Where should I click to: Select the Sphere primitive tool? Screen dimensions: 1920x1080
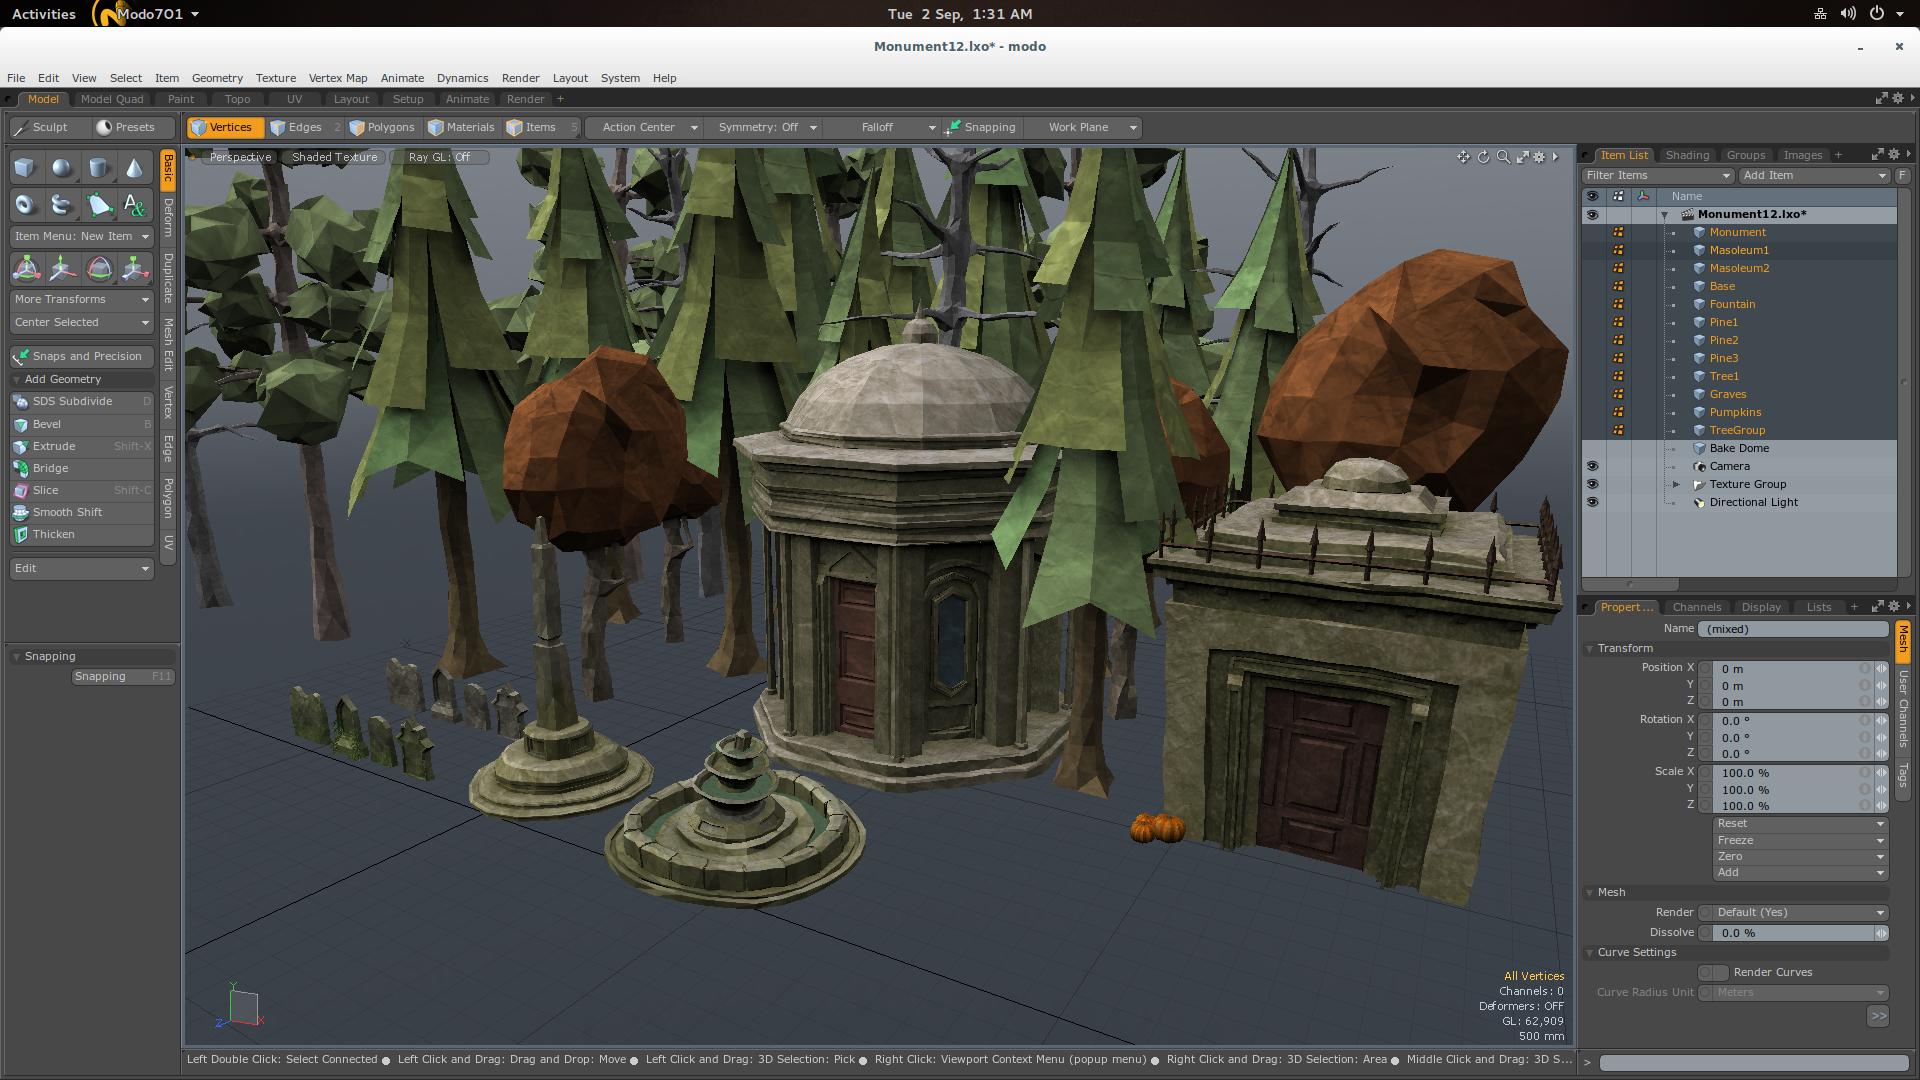[x=62, y=168]
